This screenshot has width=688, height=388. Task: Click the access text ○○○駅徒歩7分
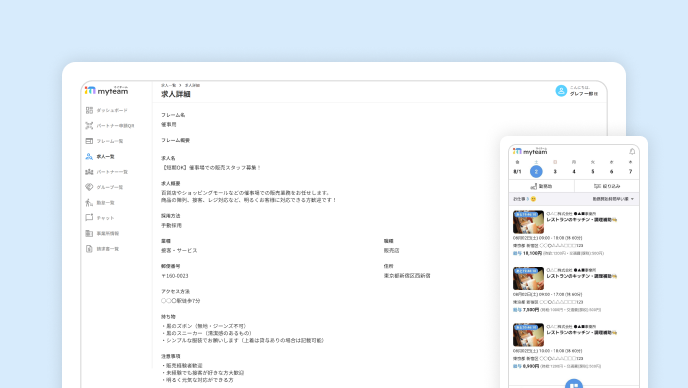(x=180, y=301)
